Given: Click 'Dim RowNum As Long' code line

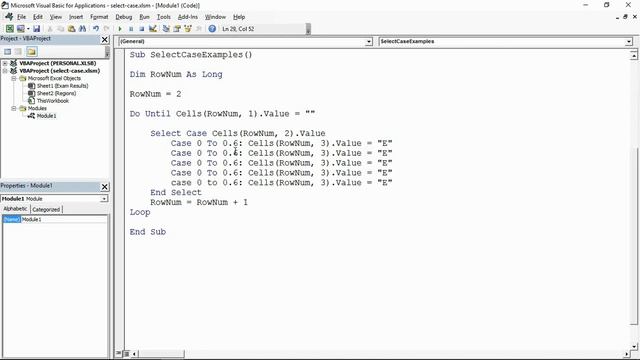Looking at the screenshot, I should click(x=176, y=74).
